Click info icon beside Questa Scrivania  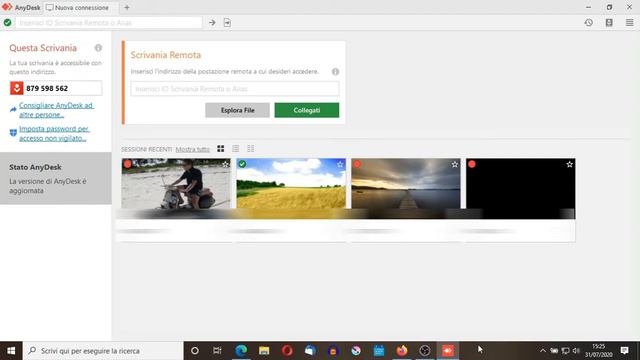pyautogui.click(x=98, y=48)
